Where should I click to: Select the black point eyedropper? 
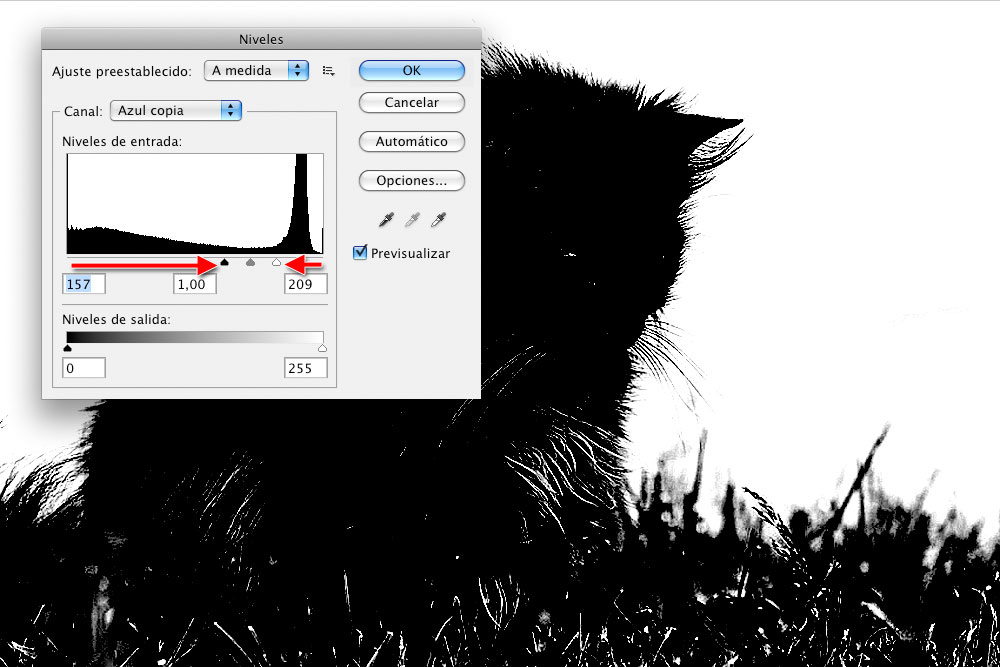[x=386, y=220]
